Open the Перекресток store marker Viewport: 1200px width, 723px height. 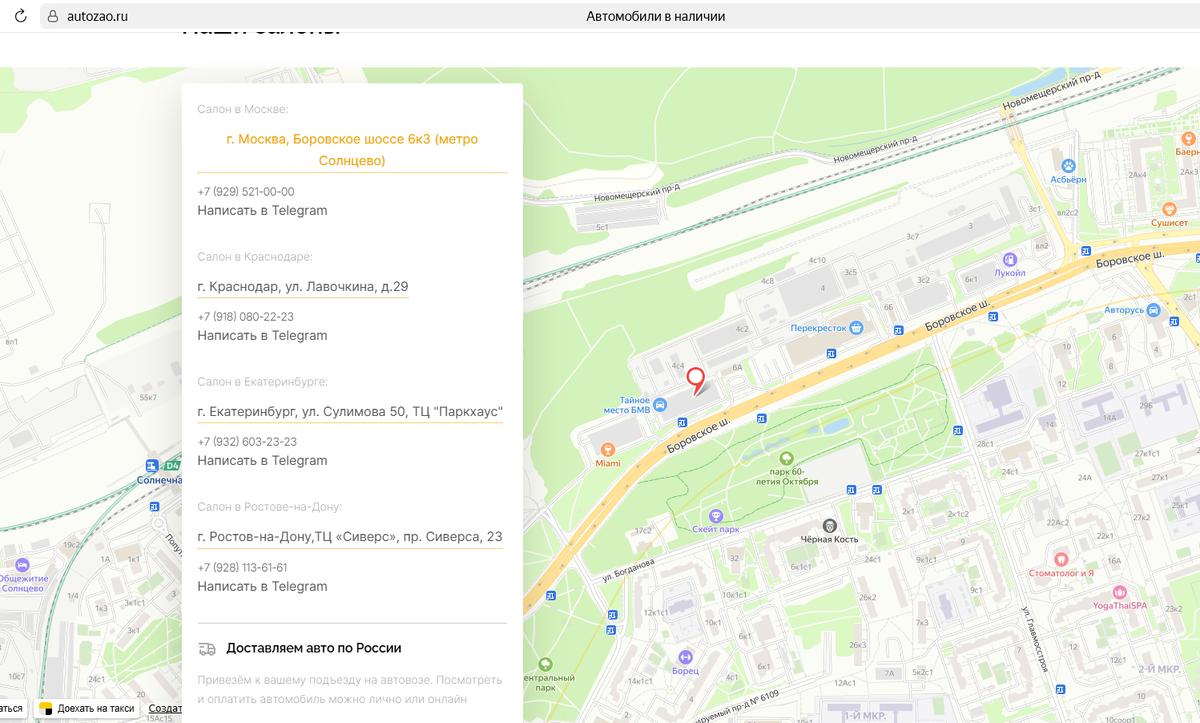[857, 327]
